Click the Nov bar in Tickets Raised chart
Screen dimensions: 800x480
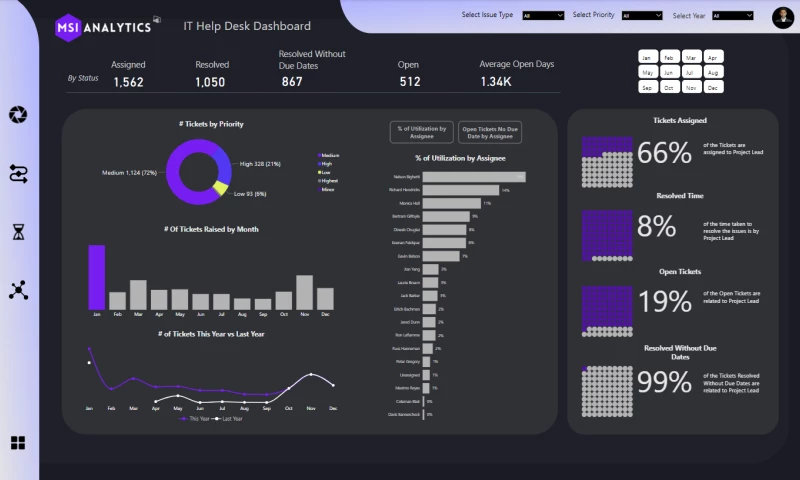[305, 292]
